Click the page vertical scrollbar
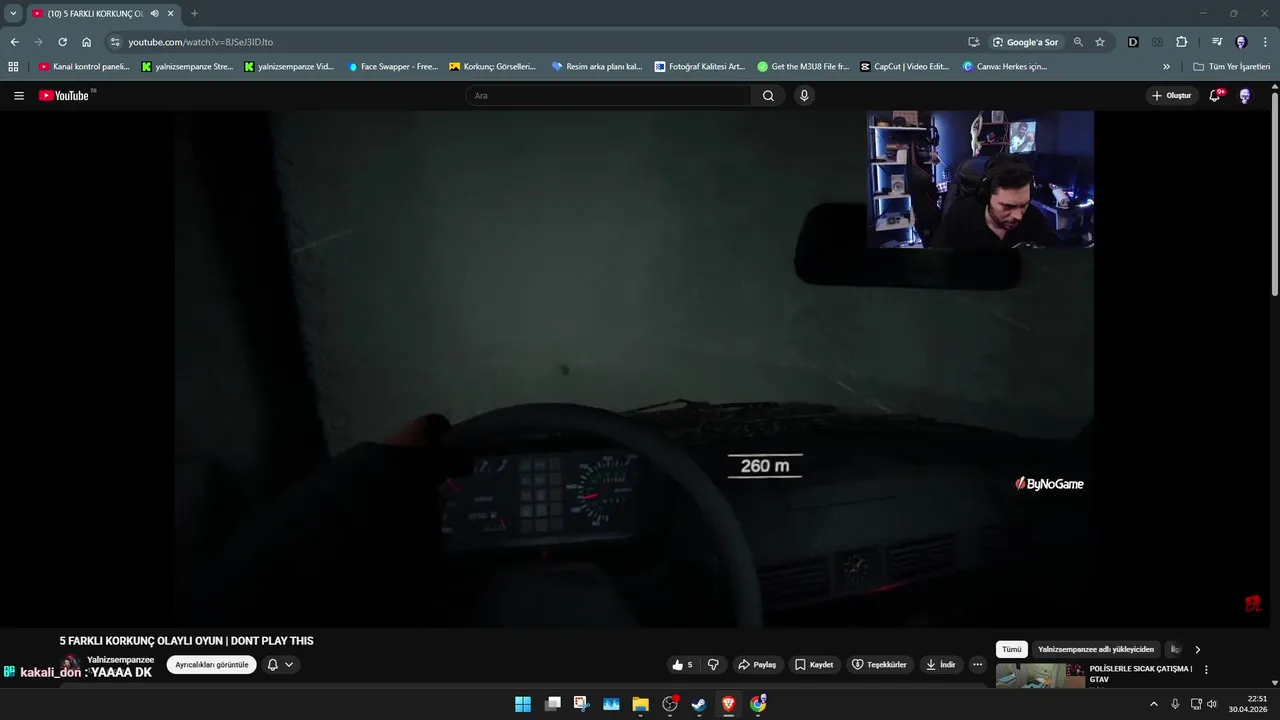 click(x=1274, y=195)
